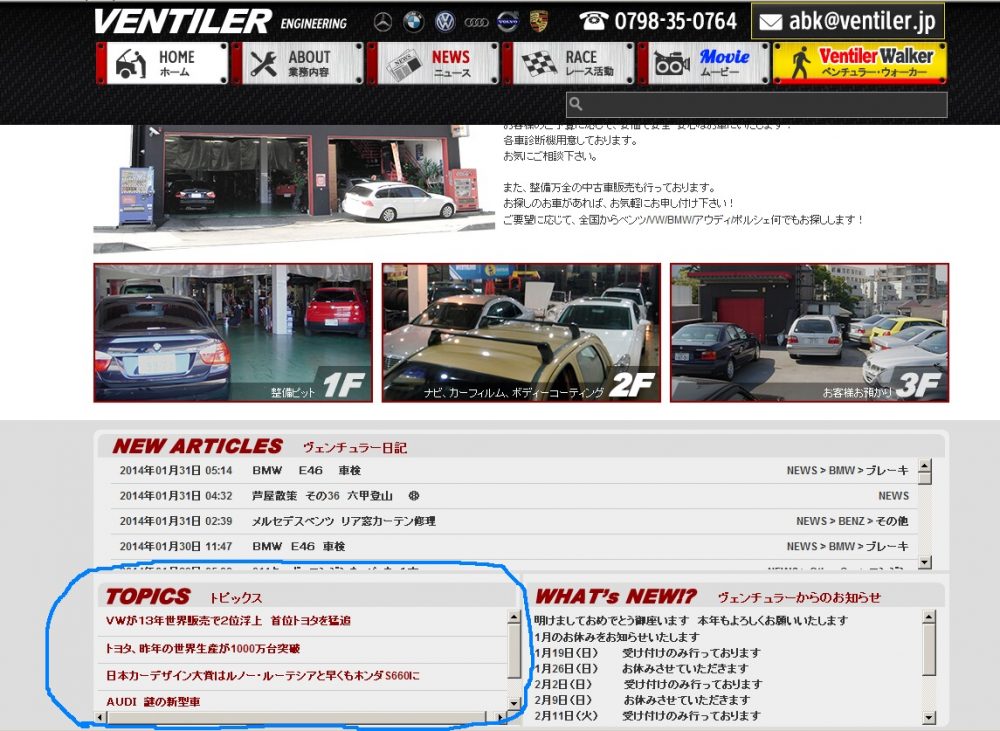Open article '芦屋散策 その36 六甲登山'

pos(335,496)
